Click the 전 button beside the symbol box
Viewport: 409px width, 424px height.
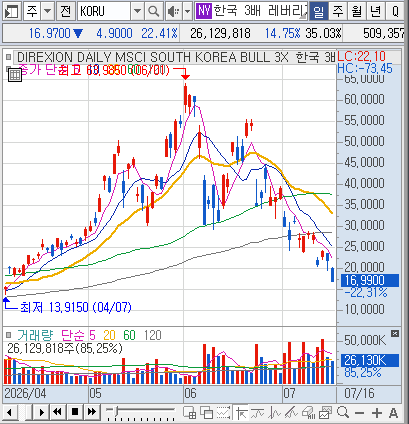pyautogui.click(x=65, y=11)
